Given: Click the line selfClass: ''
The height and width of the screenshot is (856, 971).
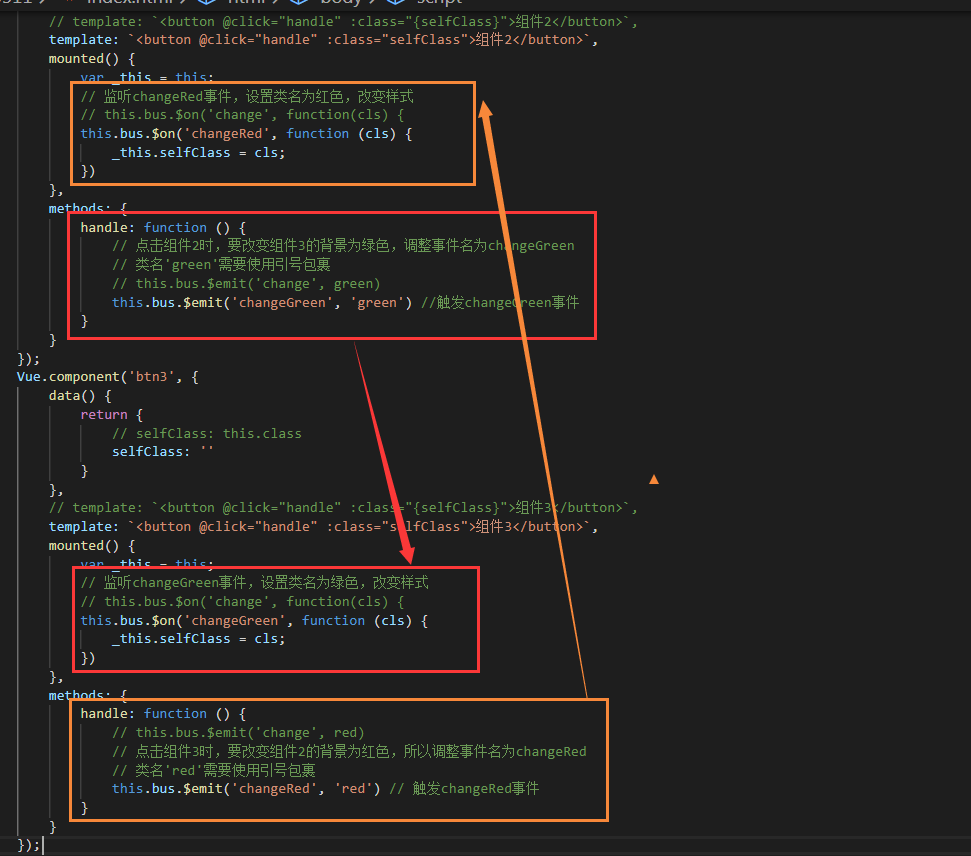Looking at the screenshot, I should point(162,452).
